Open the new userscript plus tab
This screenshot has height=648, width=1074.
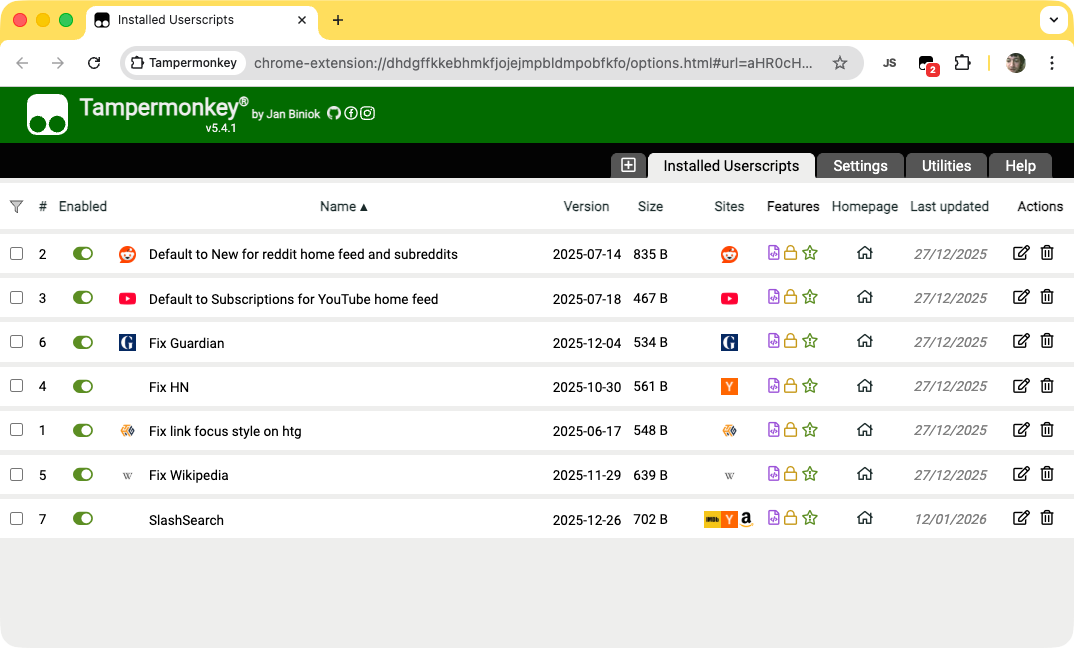(628, 165)
